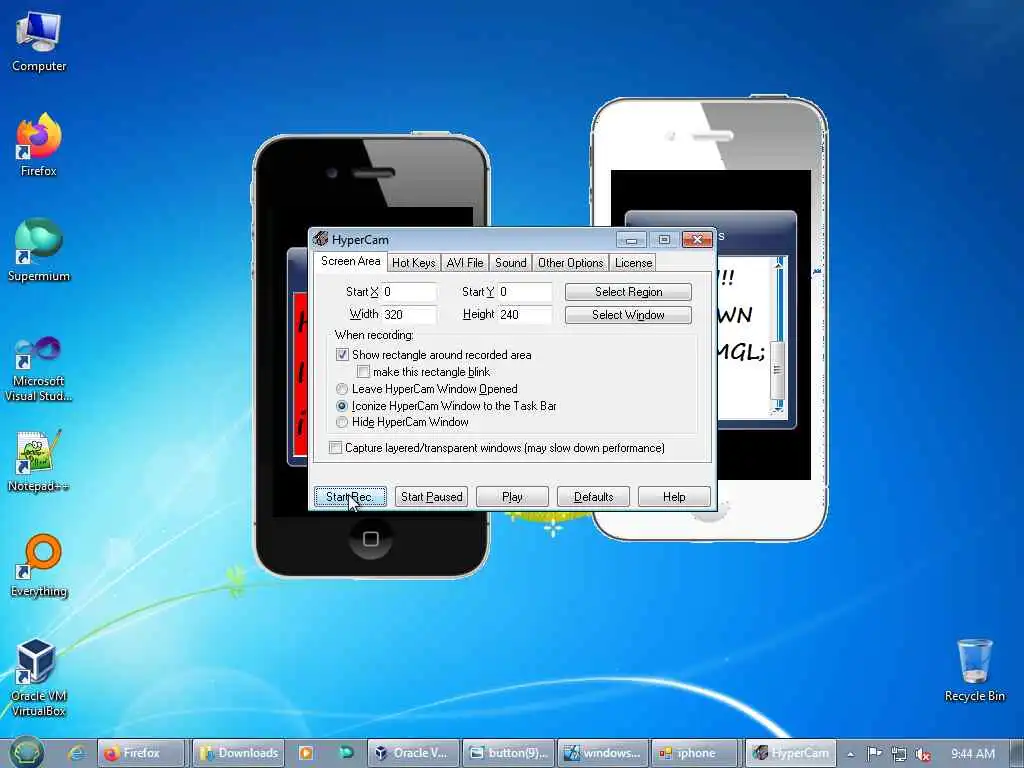Open the network tray icon
This screenshot has width=1024, height=768.
tap(899, 754)
